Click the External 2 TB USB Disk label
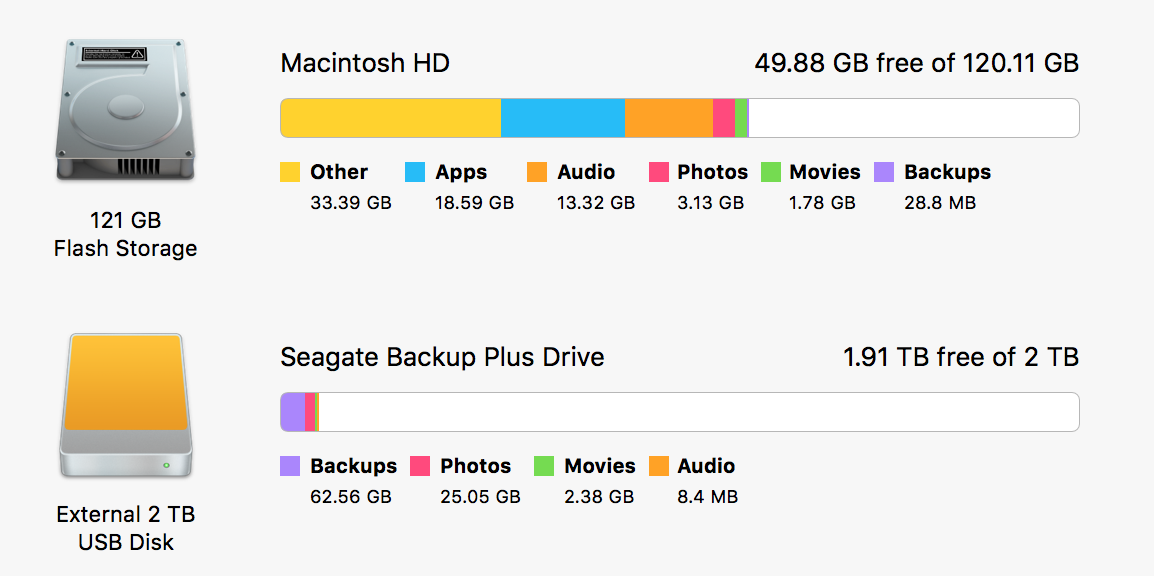 tap(124, 528)
